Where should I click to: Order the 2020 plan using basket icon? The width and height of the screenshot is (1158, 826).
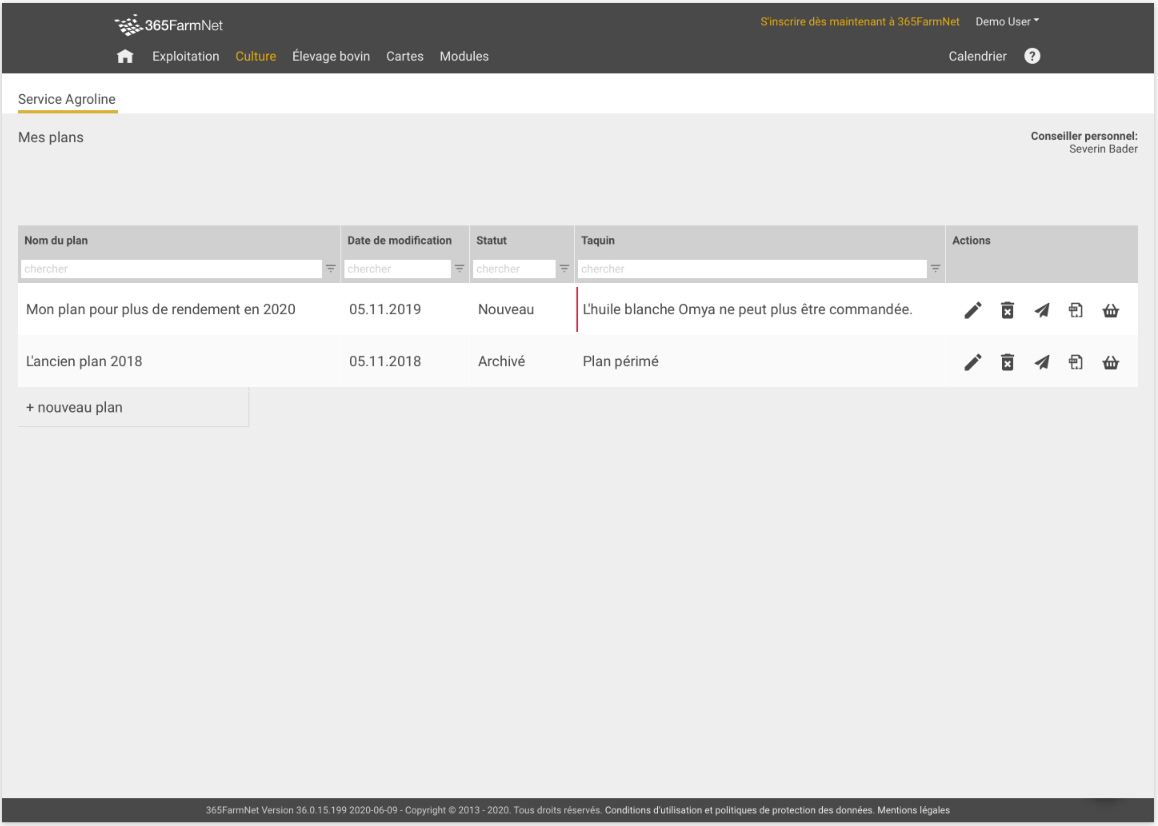click(1110, 310)
